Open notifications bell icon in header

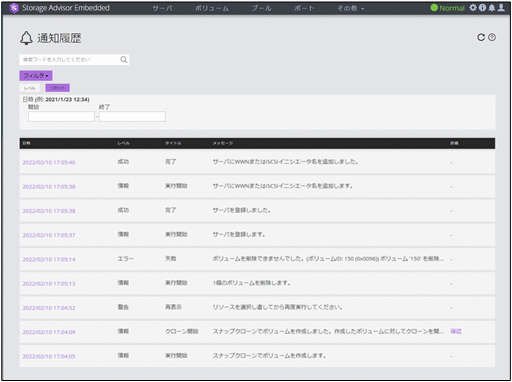pyautogui.click(x=491, y=8)
